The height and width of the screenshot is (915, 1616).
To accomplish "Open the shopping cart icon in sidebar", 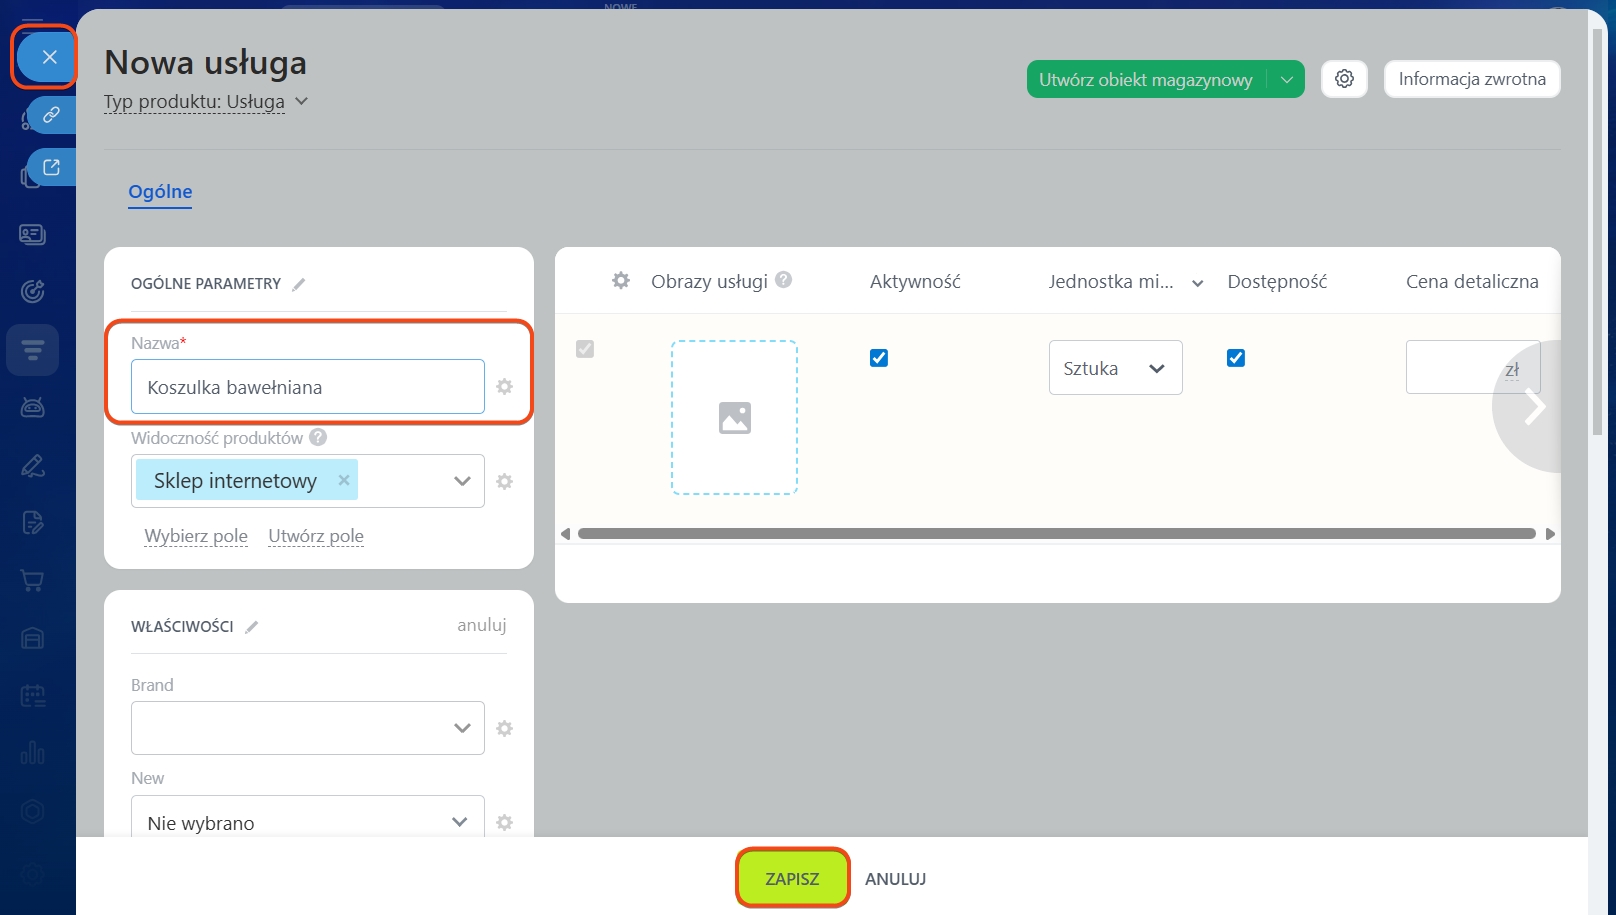I will [32, 581].
